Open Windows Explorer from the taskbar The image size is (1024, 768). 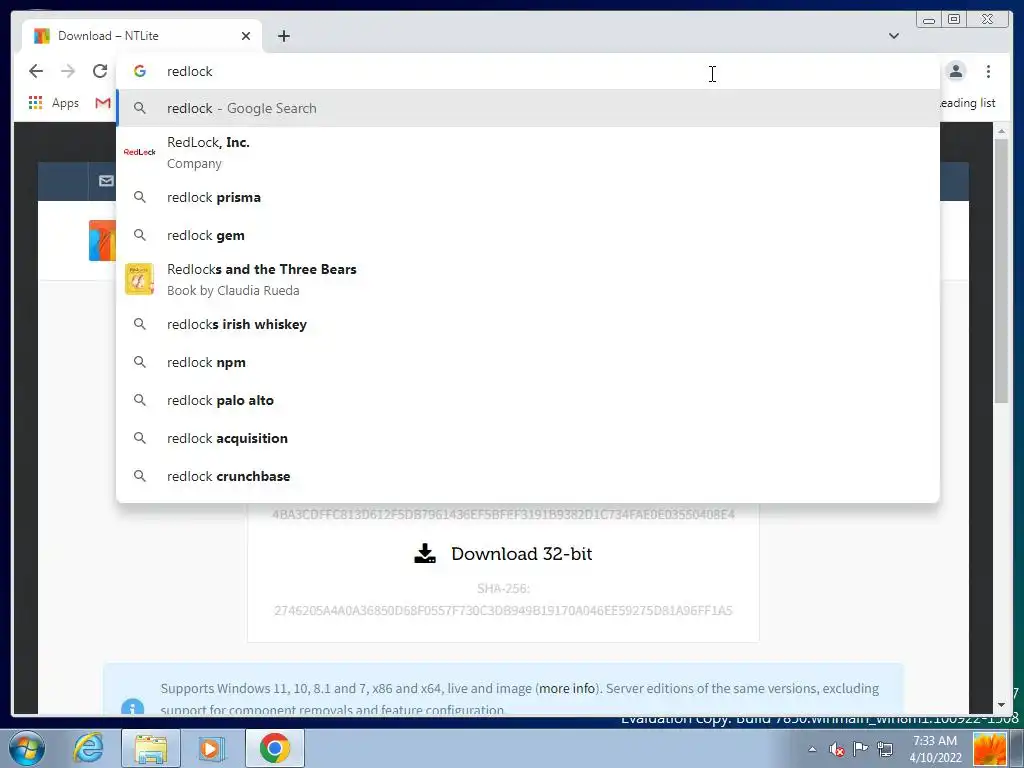[x=151, y=748]
